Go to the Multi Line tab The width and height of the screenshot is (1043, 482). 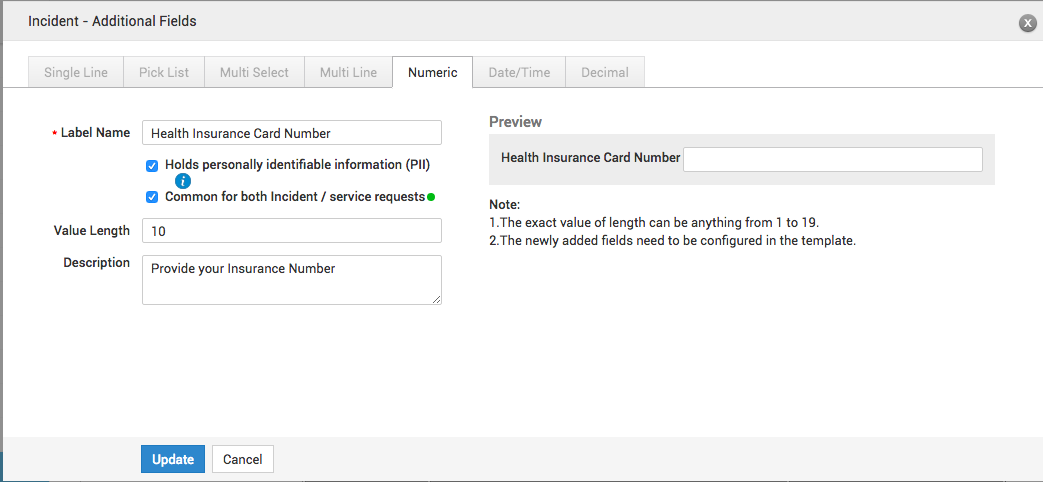click(x=348, y=72)
